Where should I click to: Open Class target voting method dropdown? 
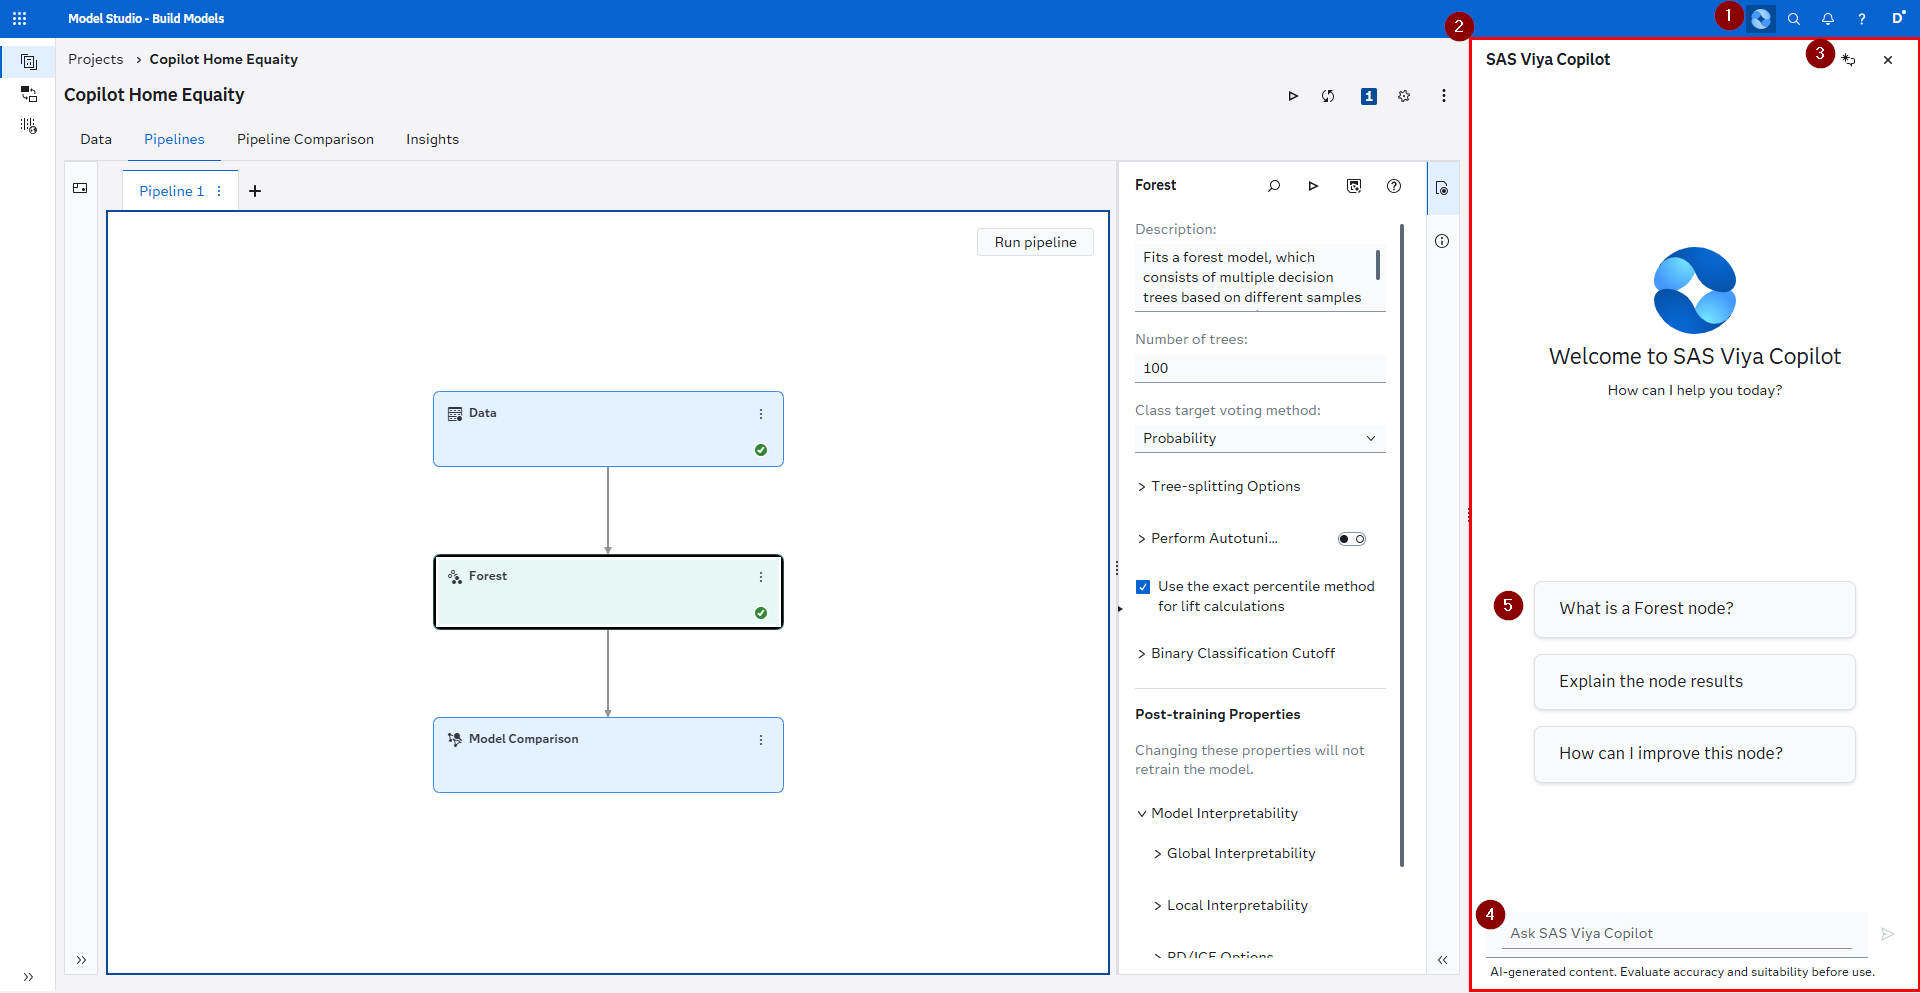click(x=1259, y=439)
